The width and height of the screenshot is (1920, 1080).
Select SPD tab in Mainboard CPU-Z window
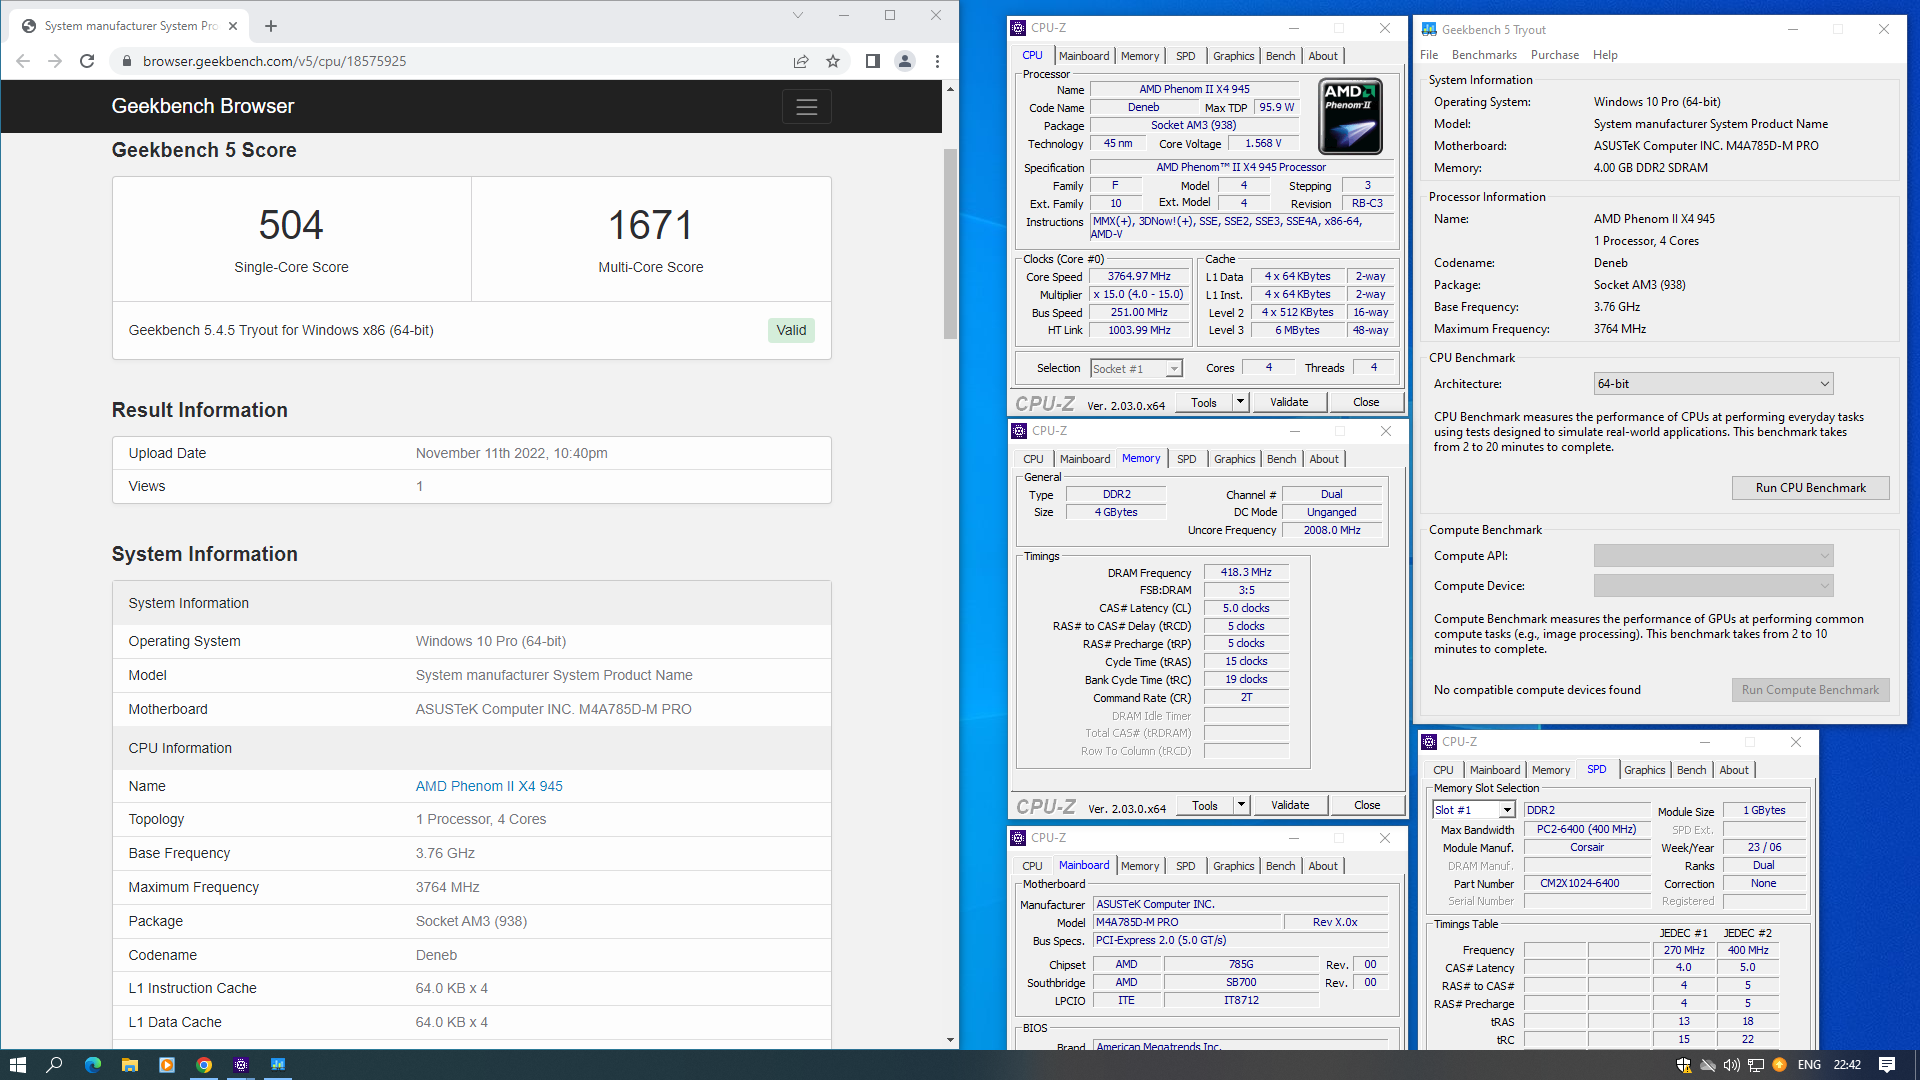click(1185, 866)
